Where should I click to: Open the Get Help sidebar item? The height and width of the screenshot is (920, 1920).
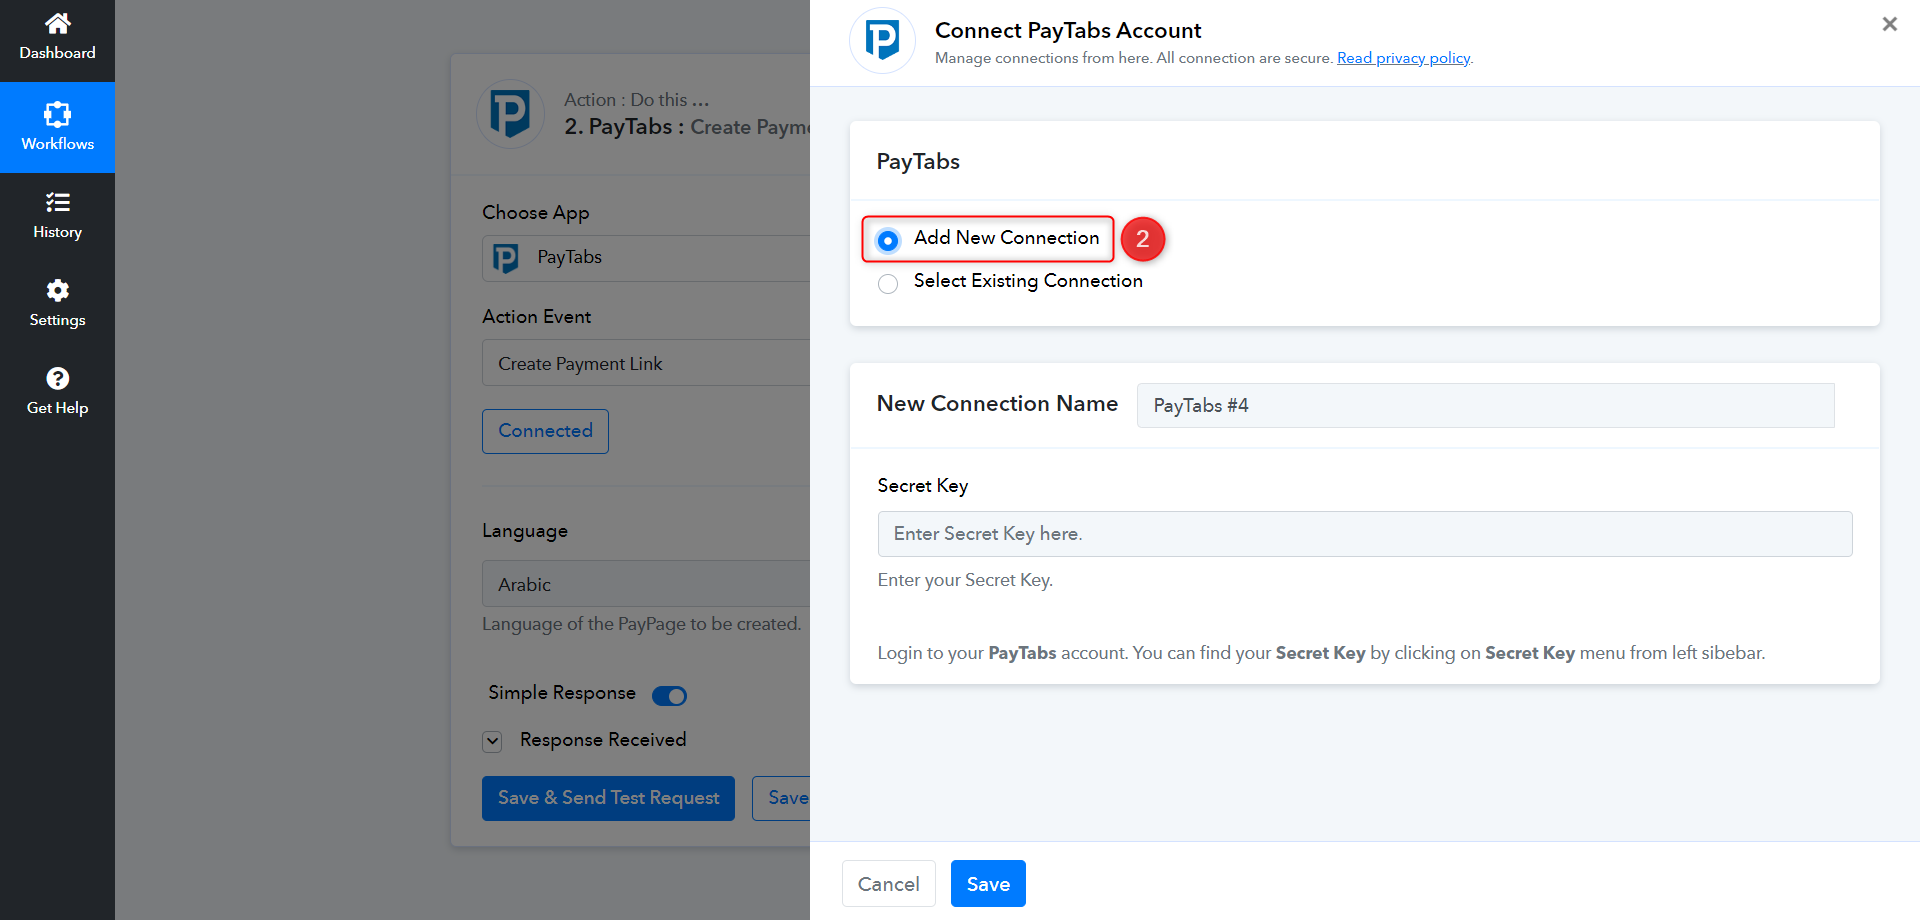57,391
